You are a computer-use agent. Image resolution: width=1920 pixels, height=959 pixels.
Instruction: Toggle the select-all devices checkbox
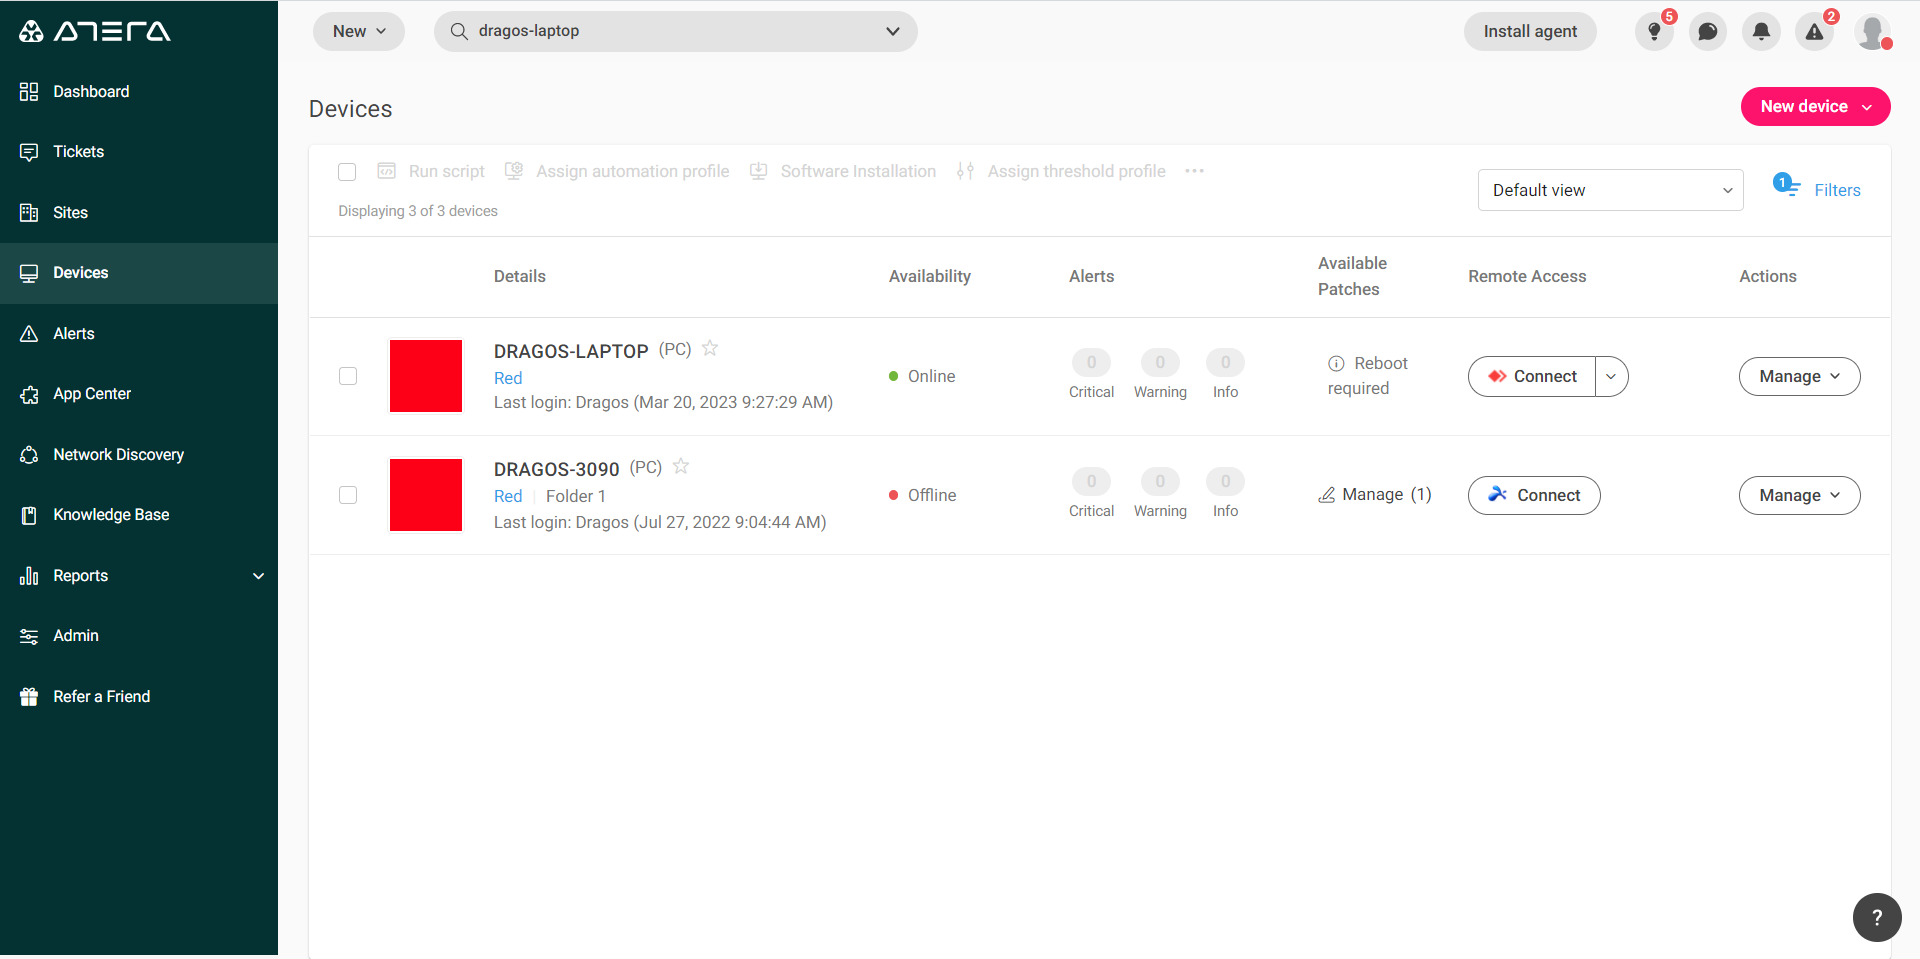347,172
